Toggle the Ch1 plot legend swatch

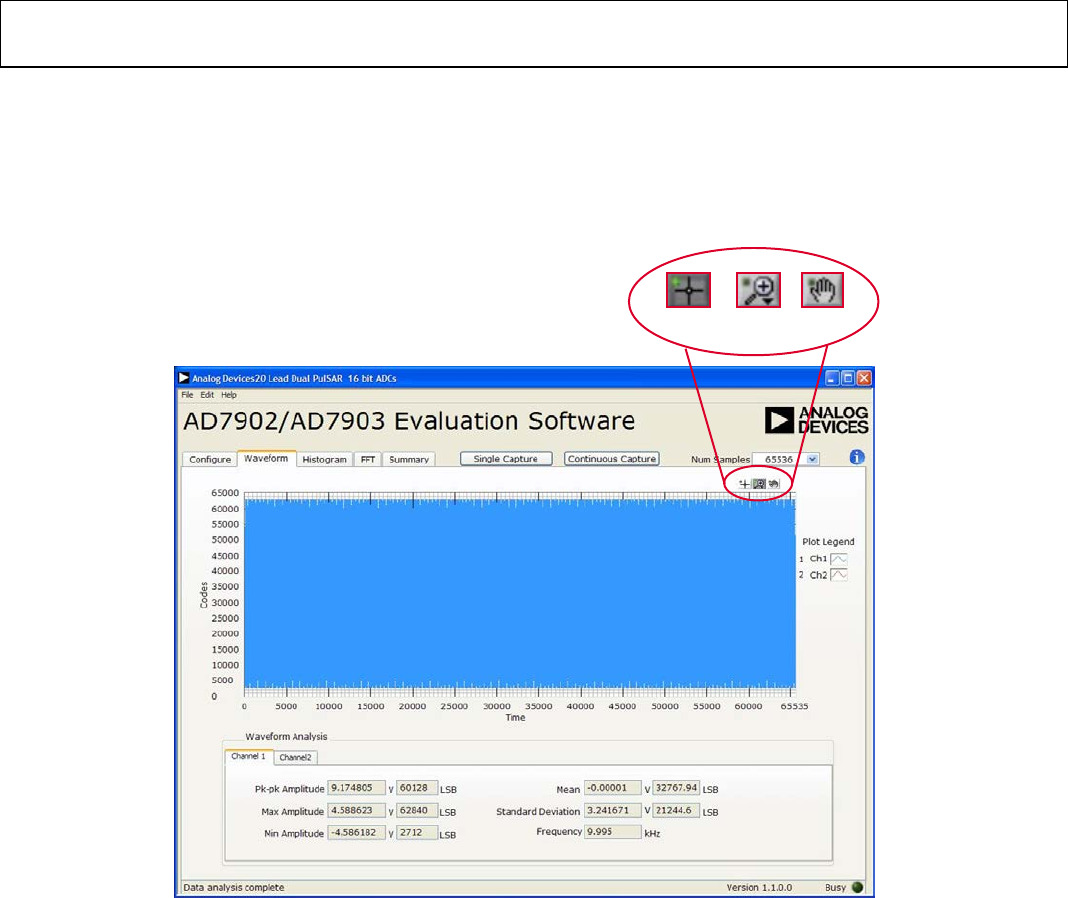tap(839, 558)
